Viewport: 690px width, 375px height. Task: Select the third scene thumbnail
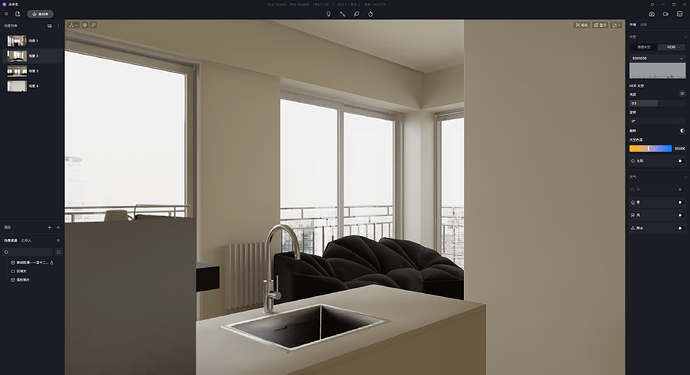pyautogui.click(x=17, y=71)
